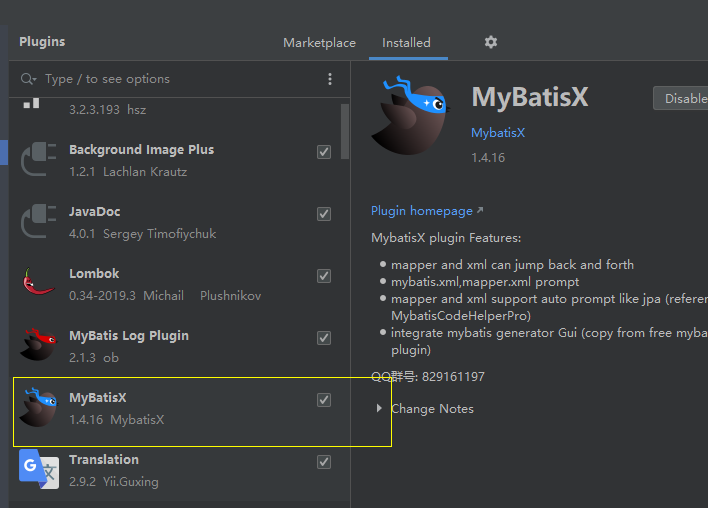Switch to the Marketplace tab
Screen dimensions: 708x508
click(x=319, y=43)
